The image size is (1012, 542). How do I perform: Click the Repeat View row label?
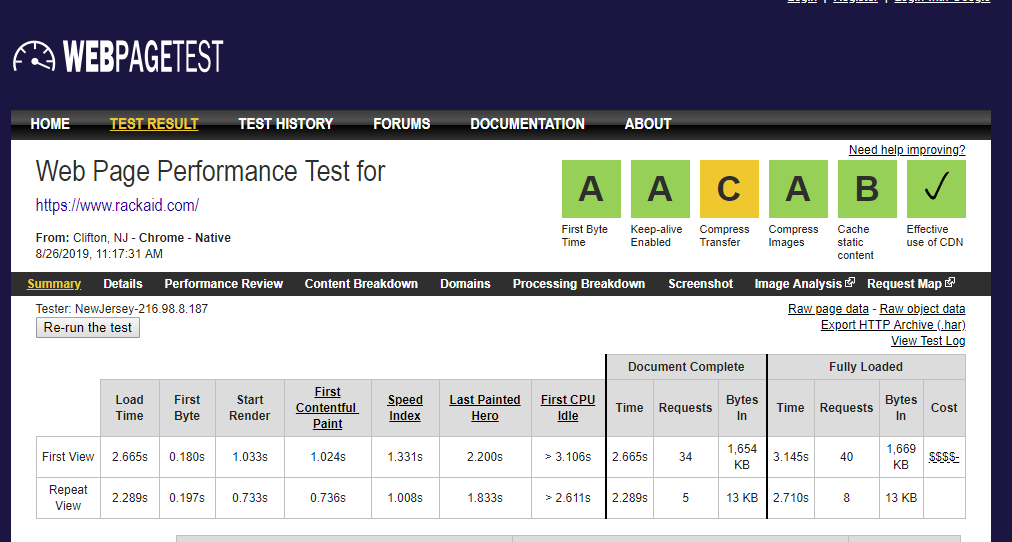tap(68, 497)
